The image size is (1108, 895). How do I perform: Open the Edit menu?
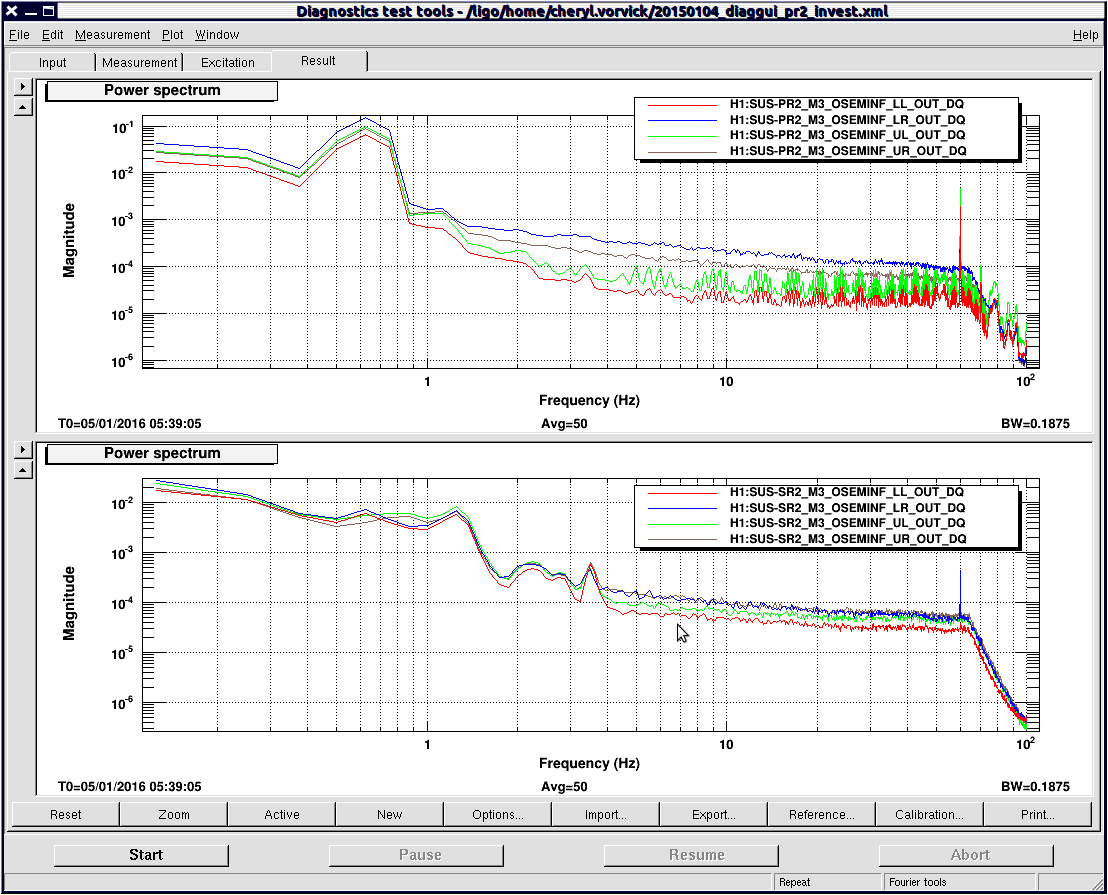tap(52, 35)
